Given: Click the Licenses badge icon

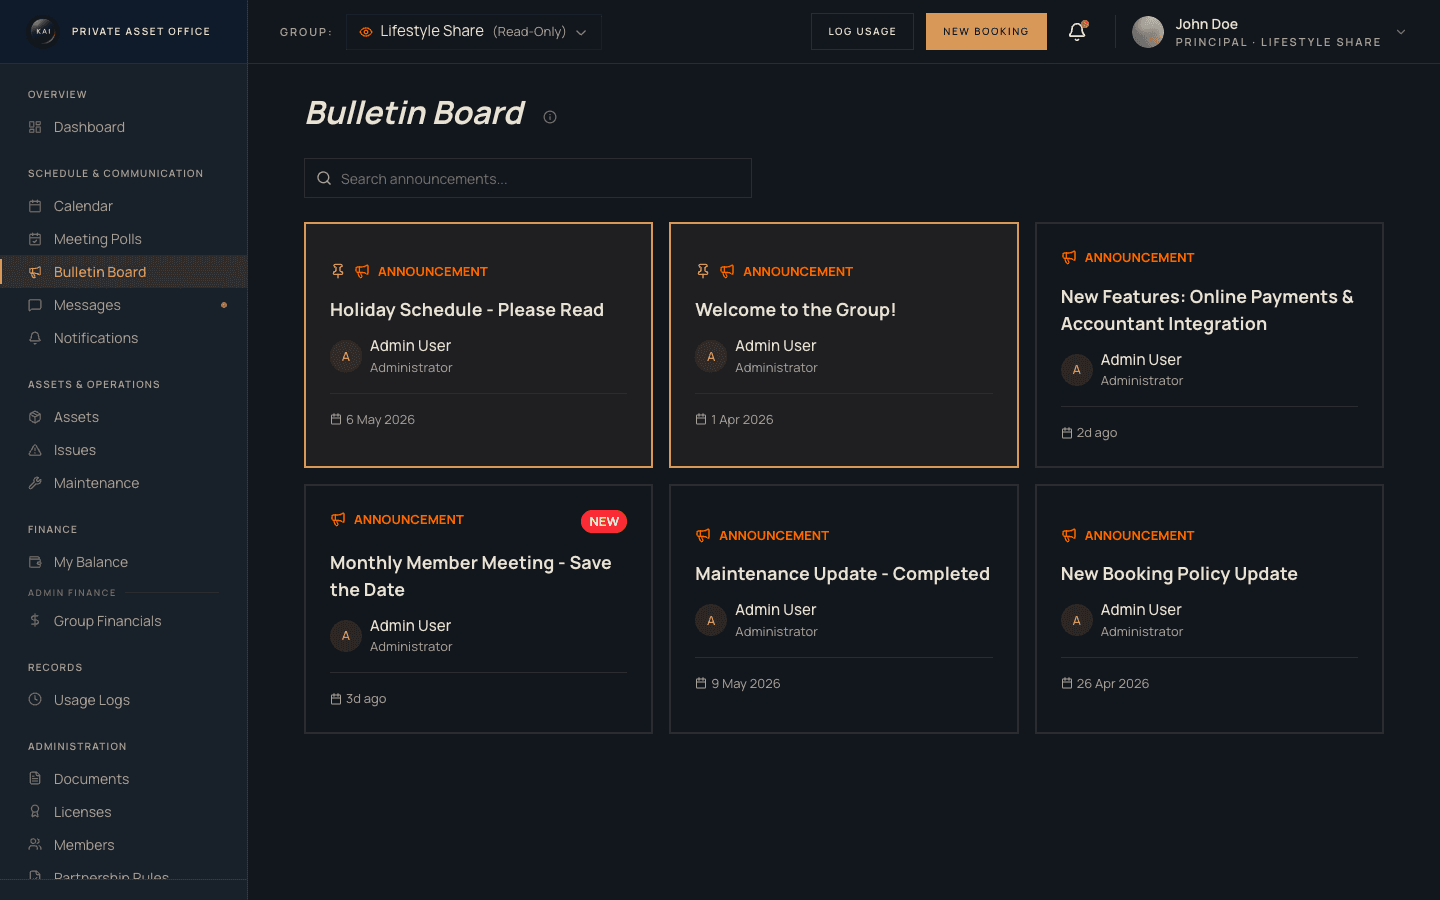Looking at the screenshot, I should pyautogui.click(x=35, y=812).
